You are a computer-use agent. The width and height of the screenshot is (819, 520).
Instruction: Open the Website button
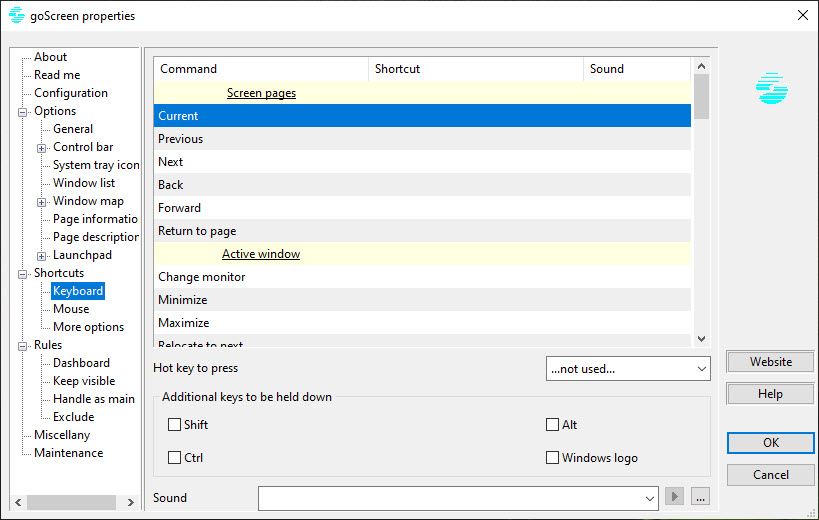point(770,362)
